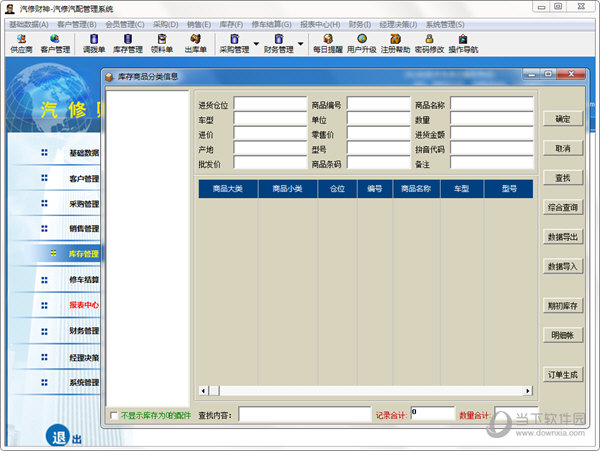Click the 进货仓位 input field
This screenshot has height=451, width=600.
tap(270, 104)
